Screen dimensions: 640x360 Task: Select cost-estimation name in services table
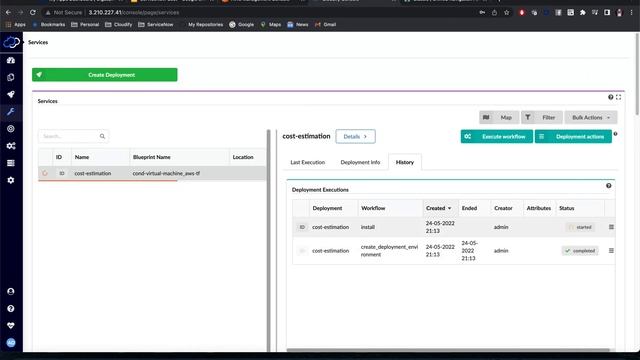93,173
